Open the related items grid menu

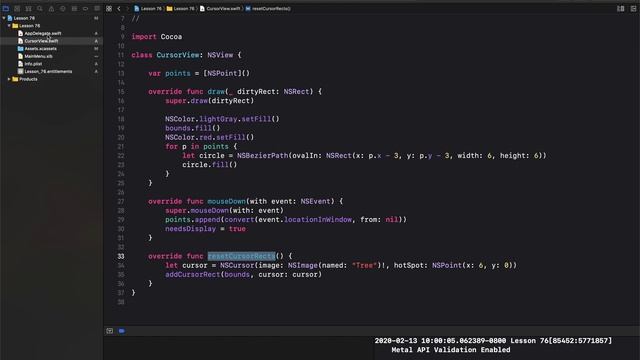[x=109, y=9]
